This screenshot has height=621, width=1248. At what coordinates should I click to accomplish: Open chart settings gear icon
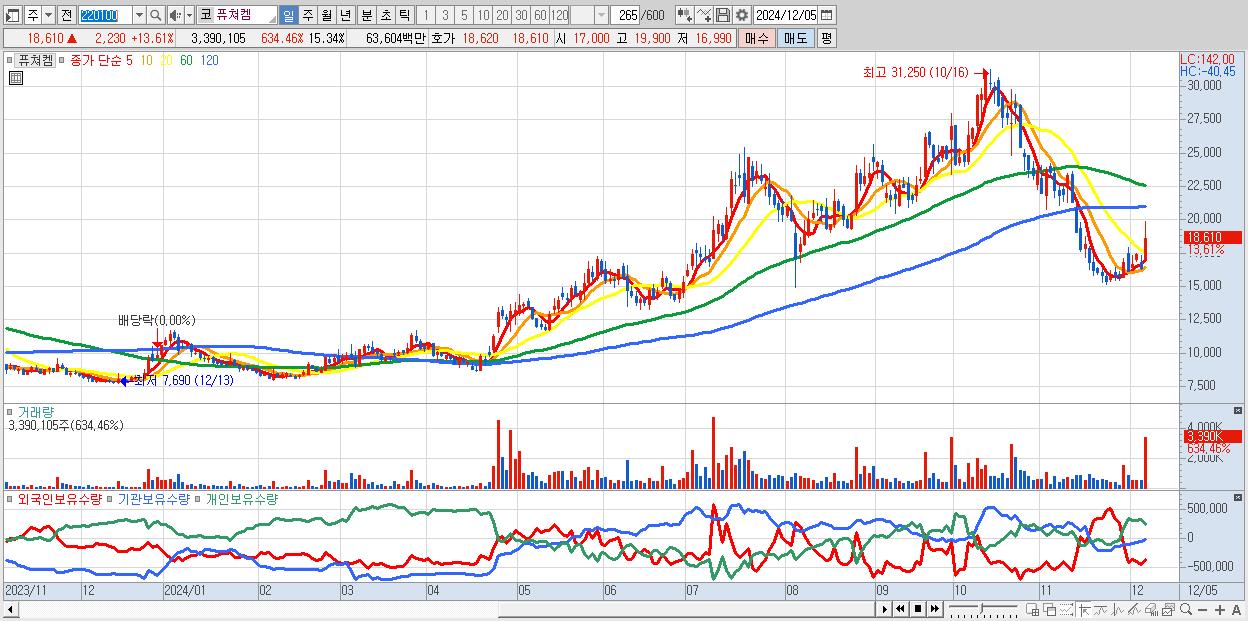pos(742,16)
